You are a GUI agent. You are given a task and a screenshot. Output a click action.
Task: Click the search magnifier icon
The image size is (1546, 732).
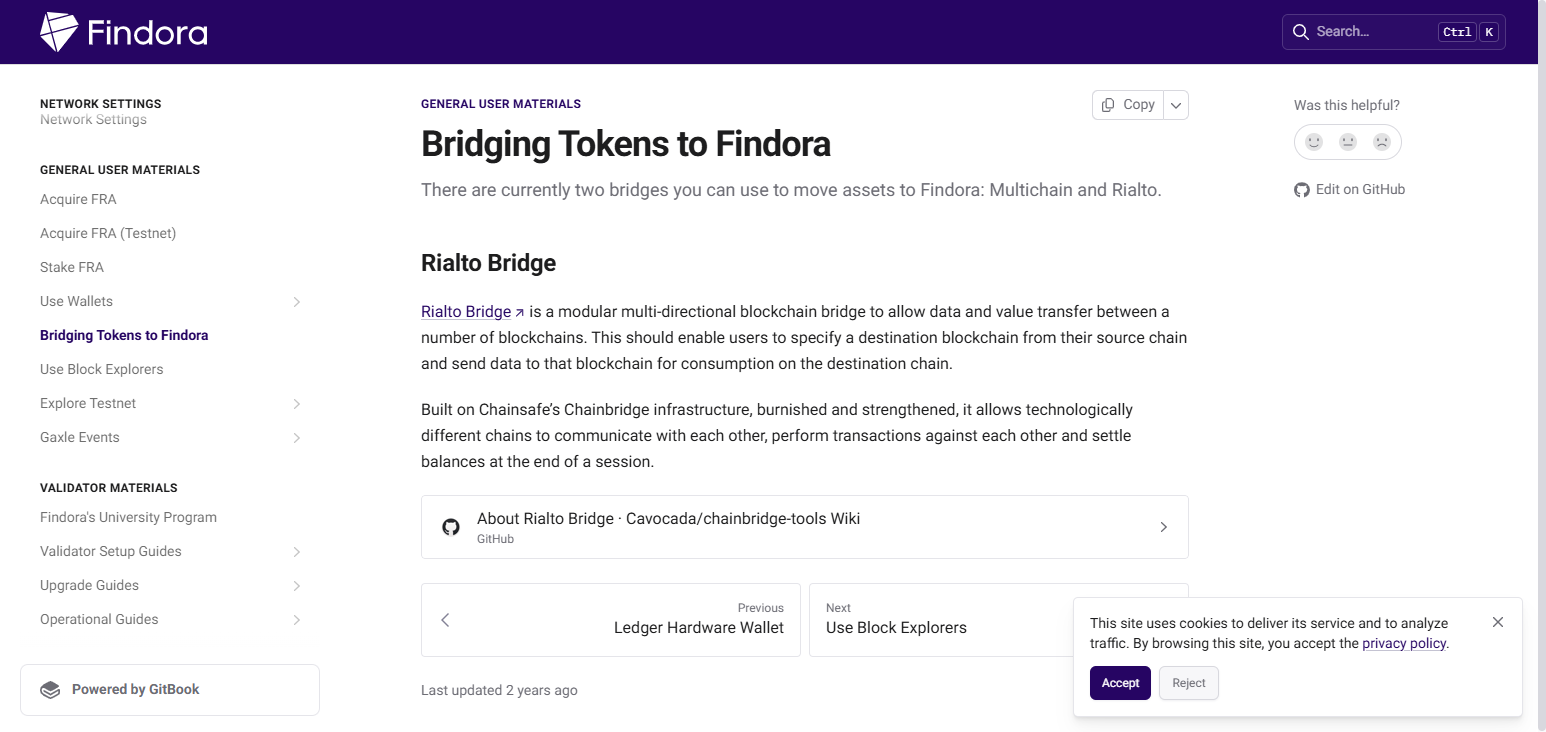(x=1301, y=31)
